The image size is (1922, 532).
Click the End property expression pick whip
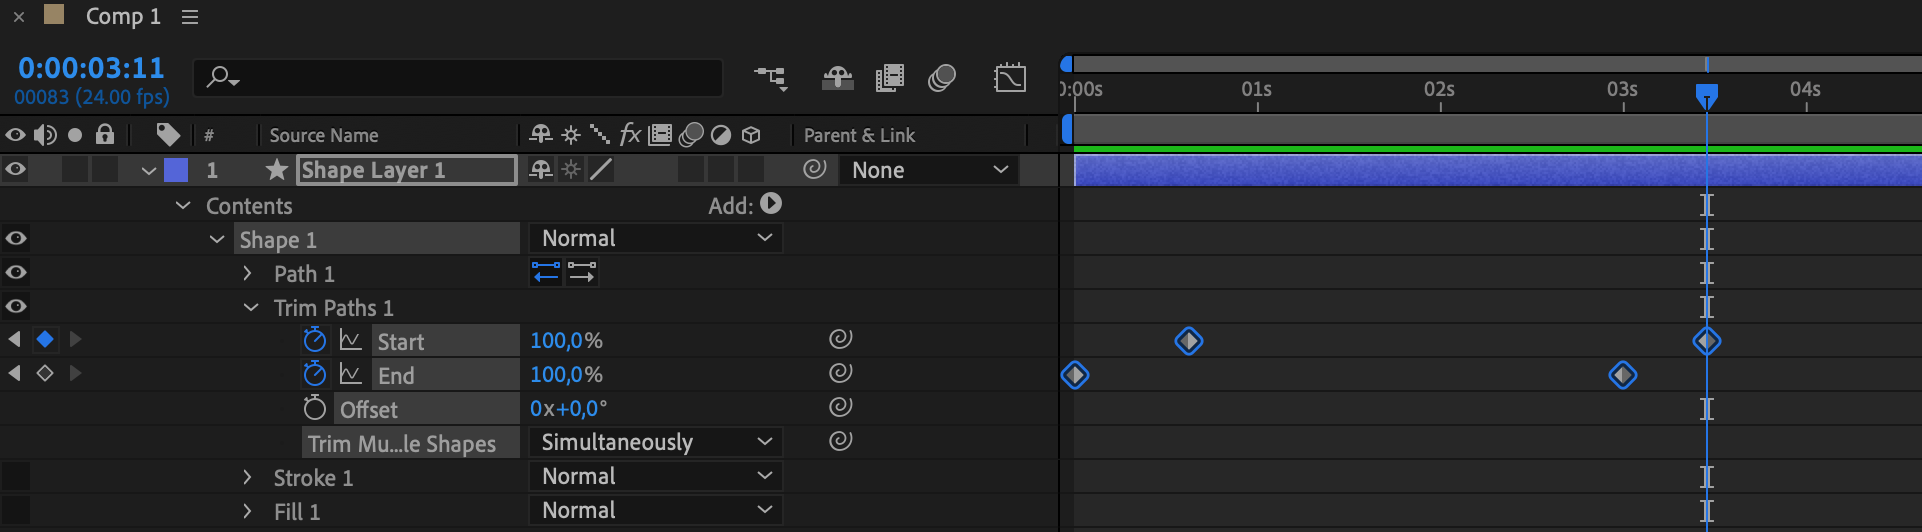tap(840, 373)
